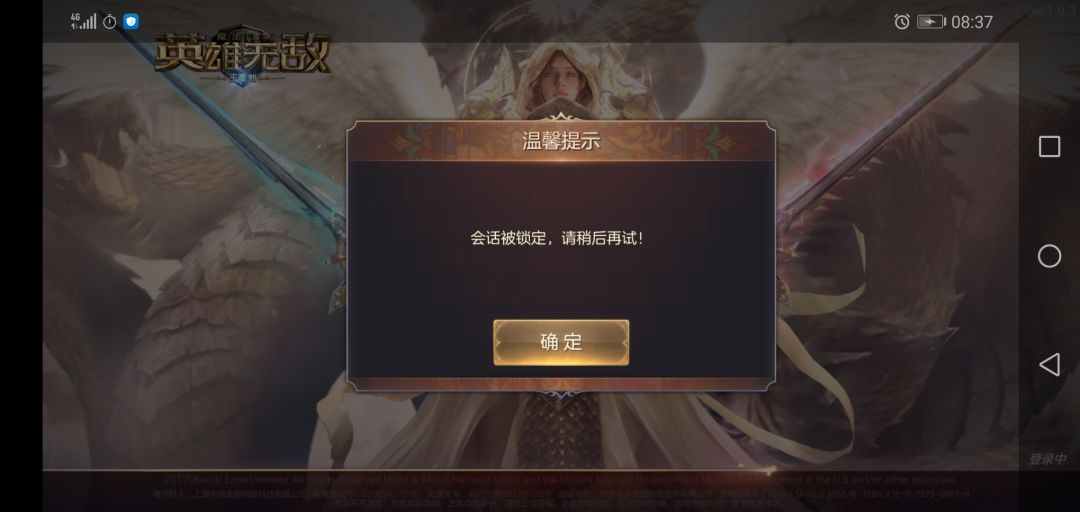This screenshot has height=512, width=1080.
Task: Tap the Android back triangle
Action: 1049,365
